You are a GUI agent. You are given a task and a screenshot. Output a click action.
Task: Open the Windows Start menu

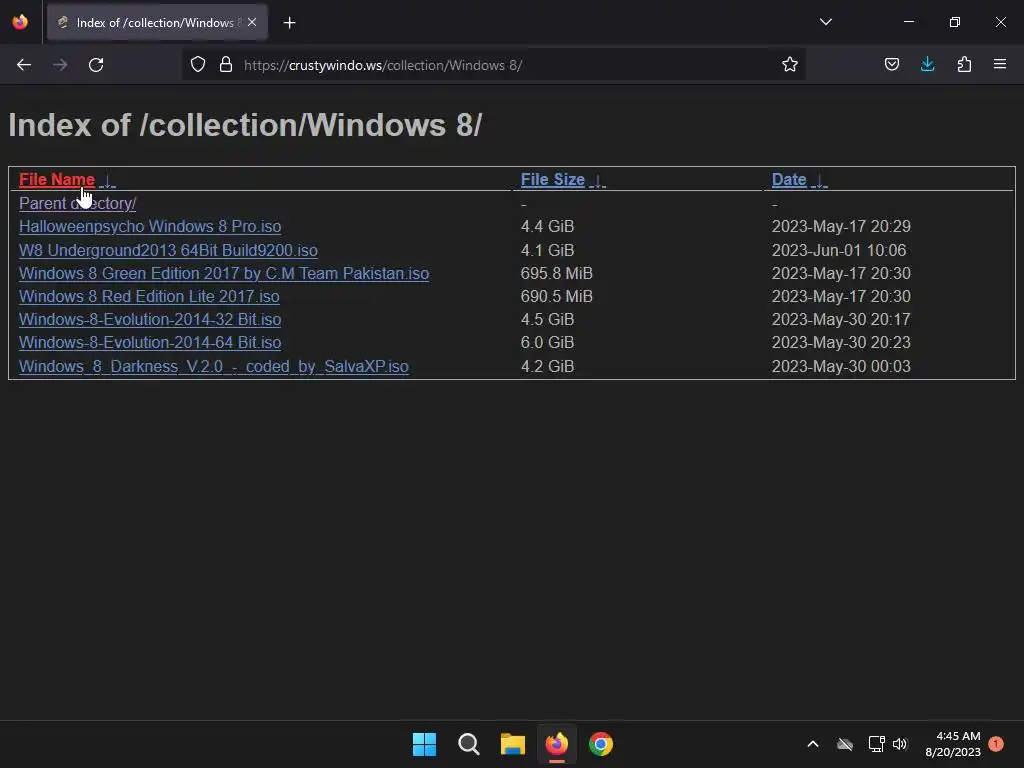coord(424,744)
